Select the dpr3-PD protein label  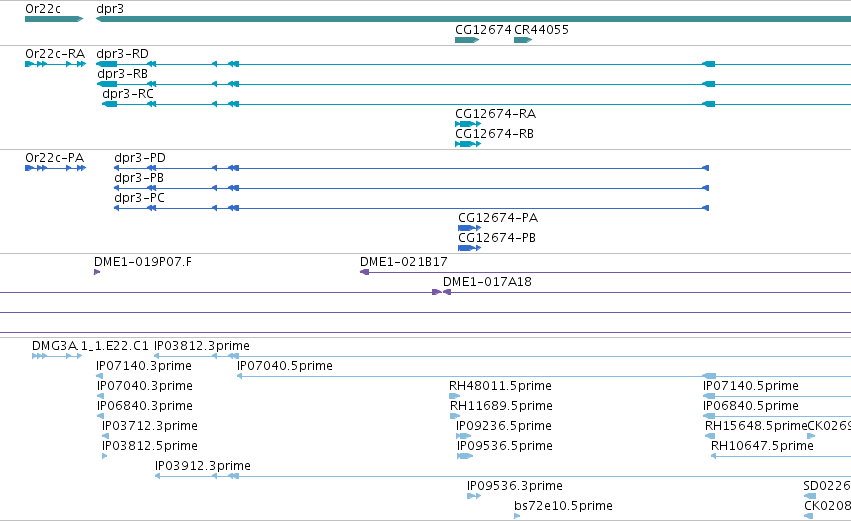pos(139,158)
